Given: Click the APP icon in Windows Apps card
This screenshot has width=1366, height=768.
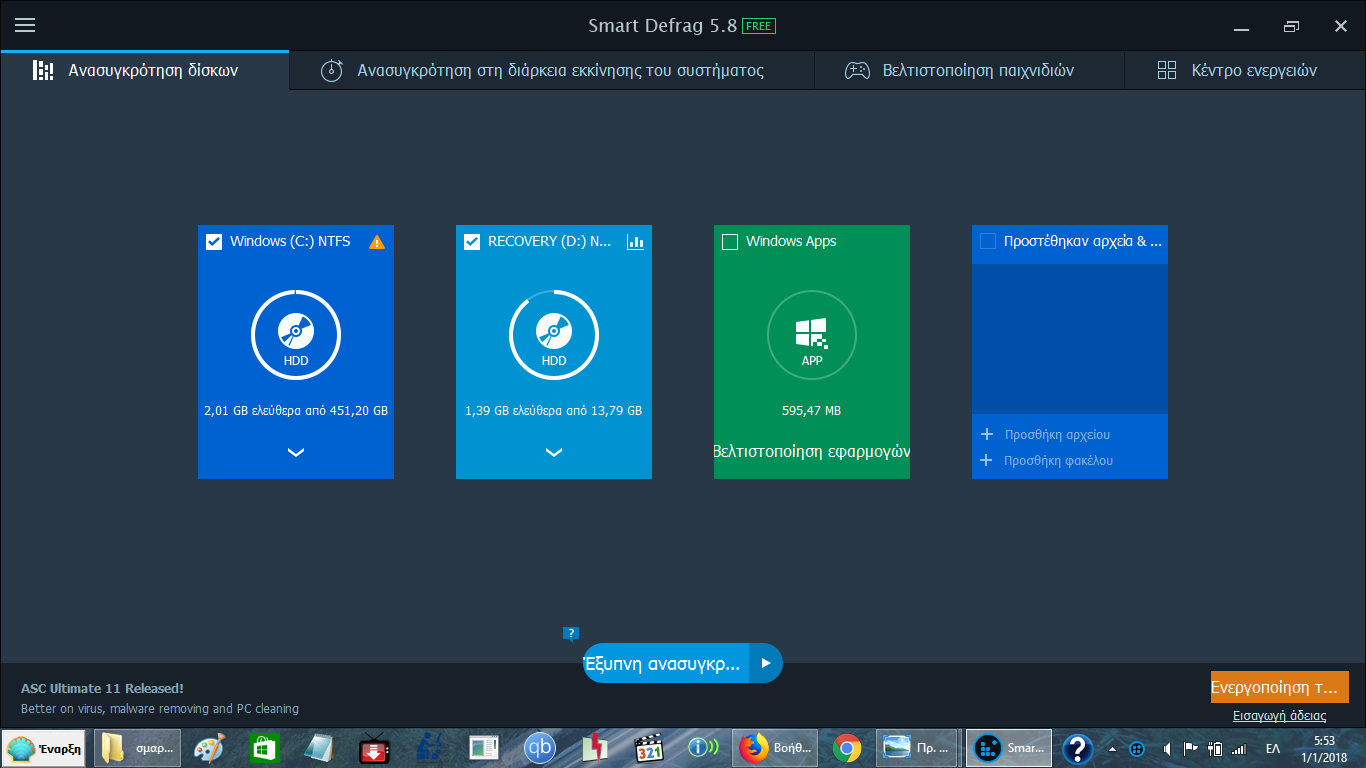Looking at the screenshot, I should coord(812,334).
